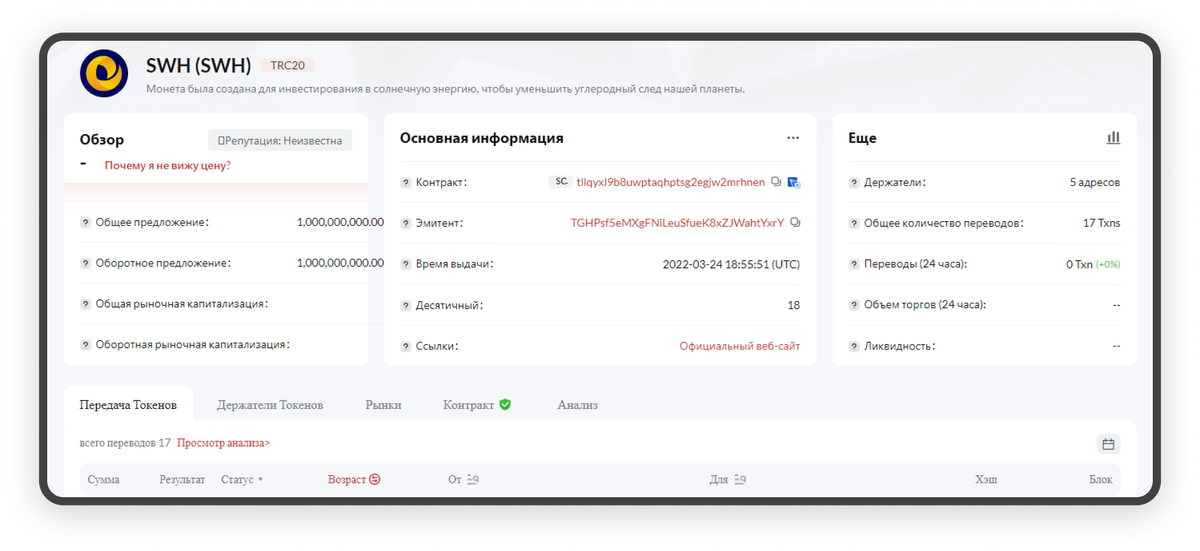Click the Блок column header
The image size is (1200, 551).
(x=1101, y=480)
